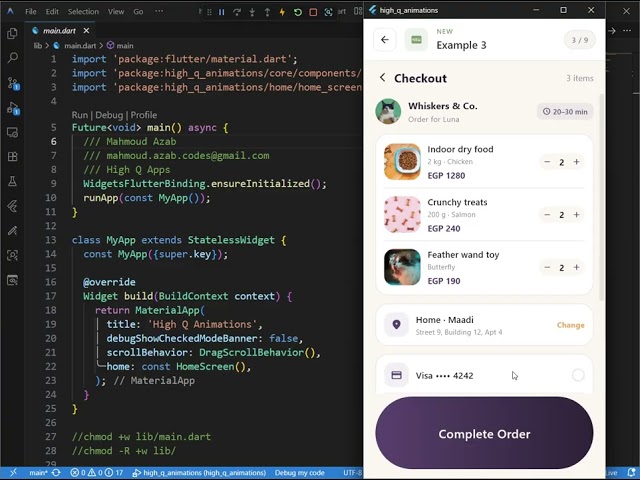Click the Complete Order button
Viewport: 640px width, 480px height.
pos(484,433)
